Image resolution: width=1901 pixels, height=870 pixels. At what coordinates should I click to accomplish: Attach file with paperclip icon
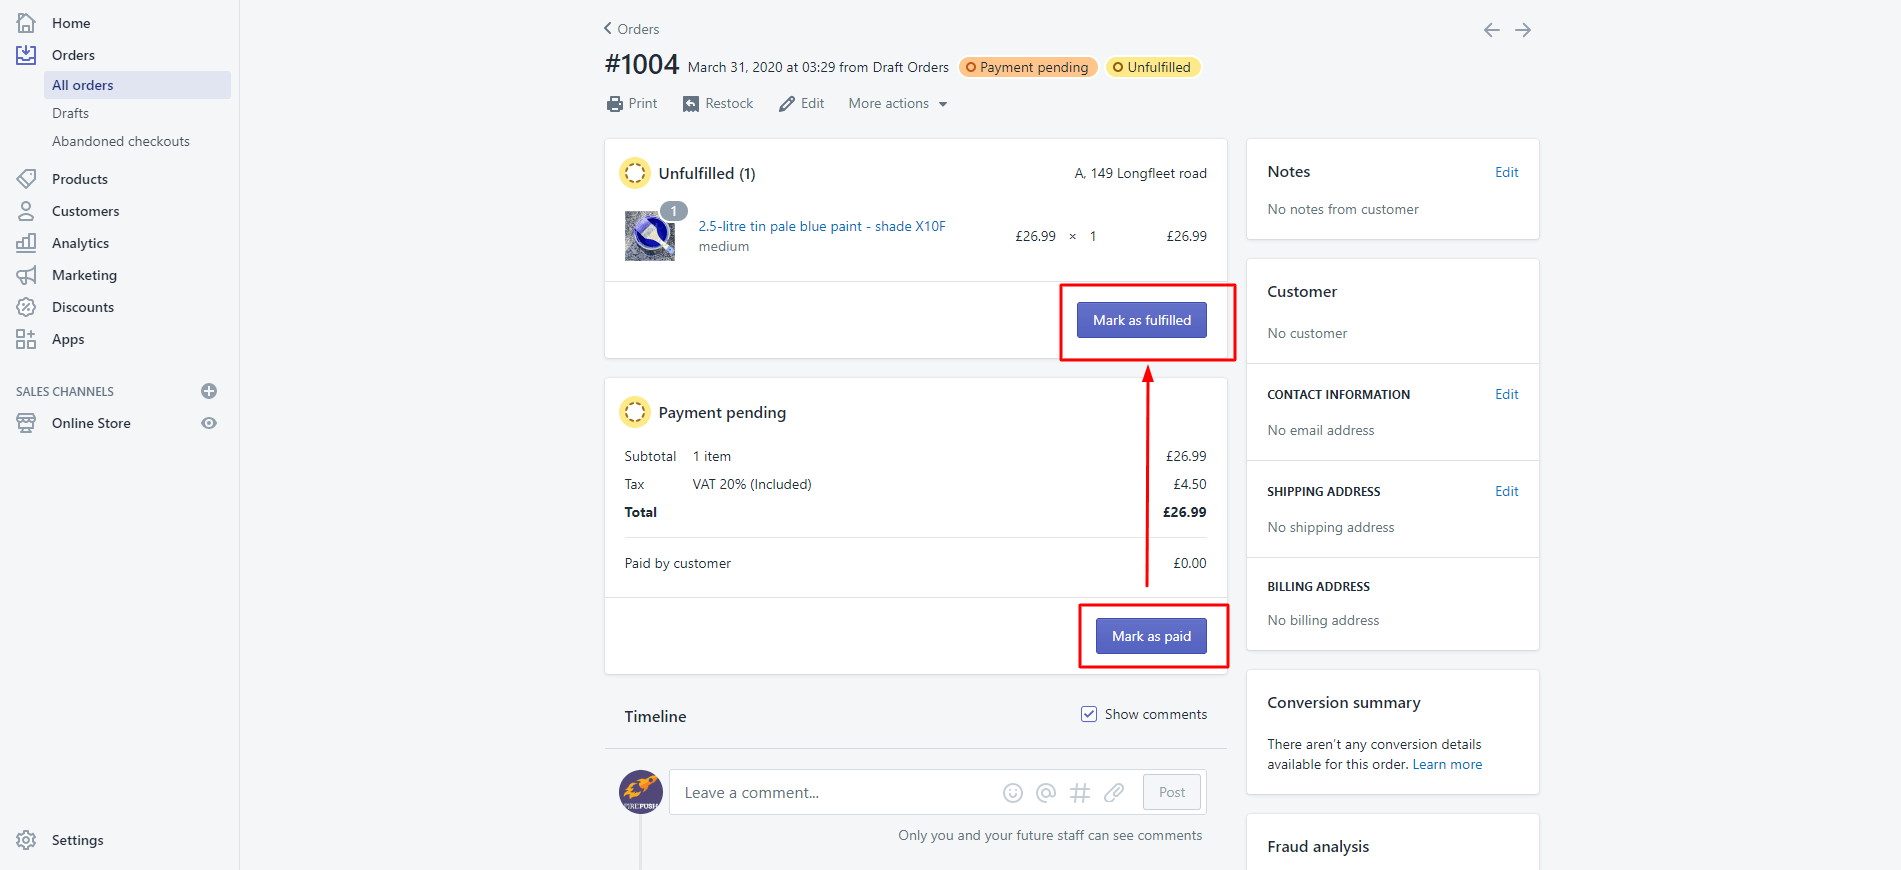click(x=1114, y=793)
